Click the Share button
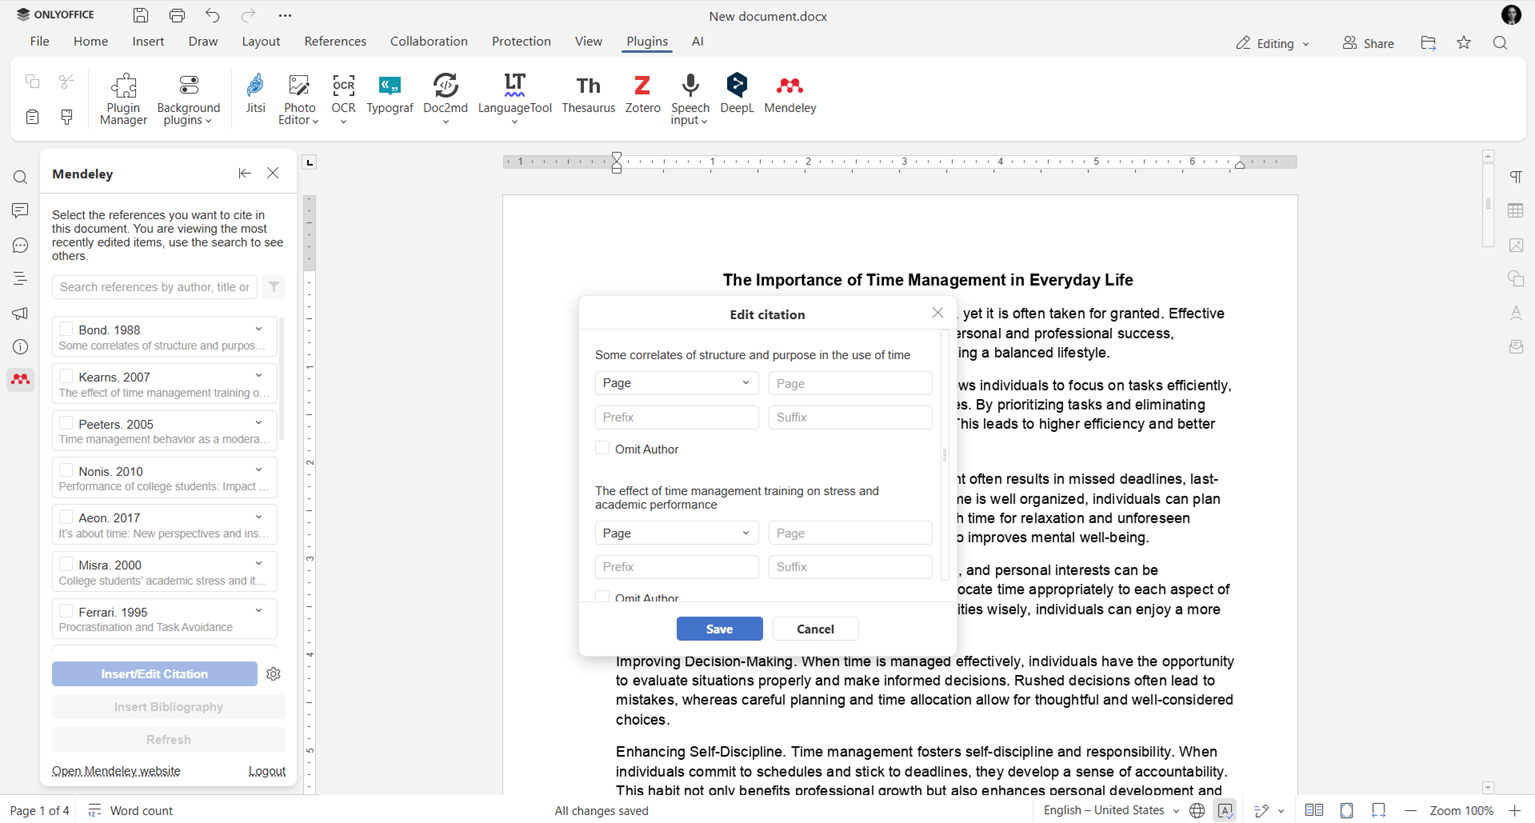The height and width of the screenshot is (823, 1535). coord(1368,43)
